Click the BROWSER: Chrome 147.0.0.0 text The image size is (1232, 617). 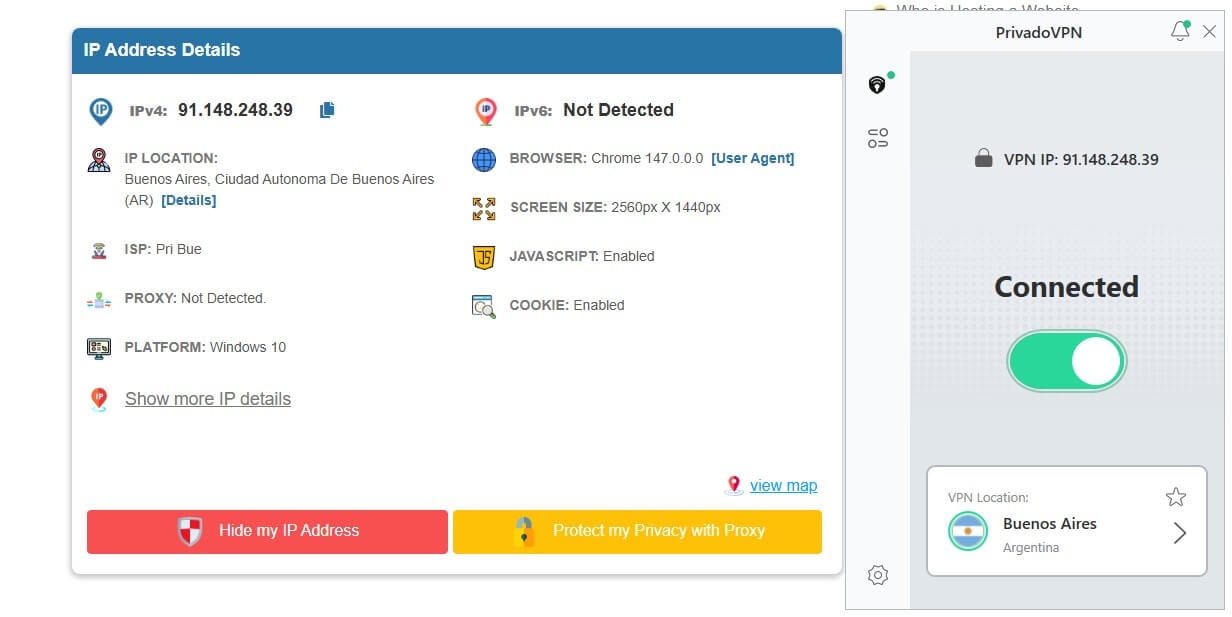point(606,158)
